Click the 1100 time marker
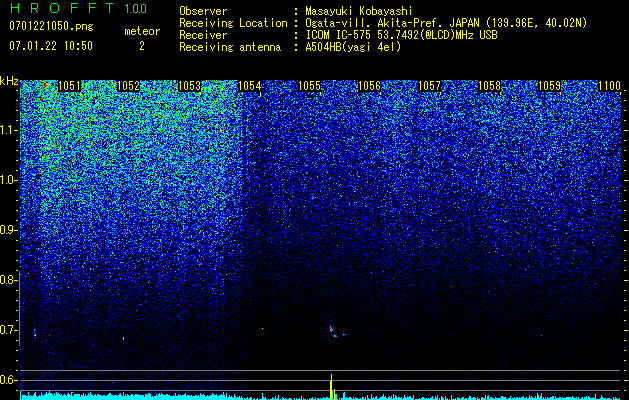Screen dimensions: 629x400 coord(609,86)
